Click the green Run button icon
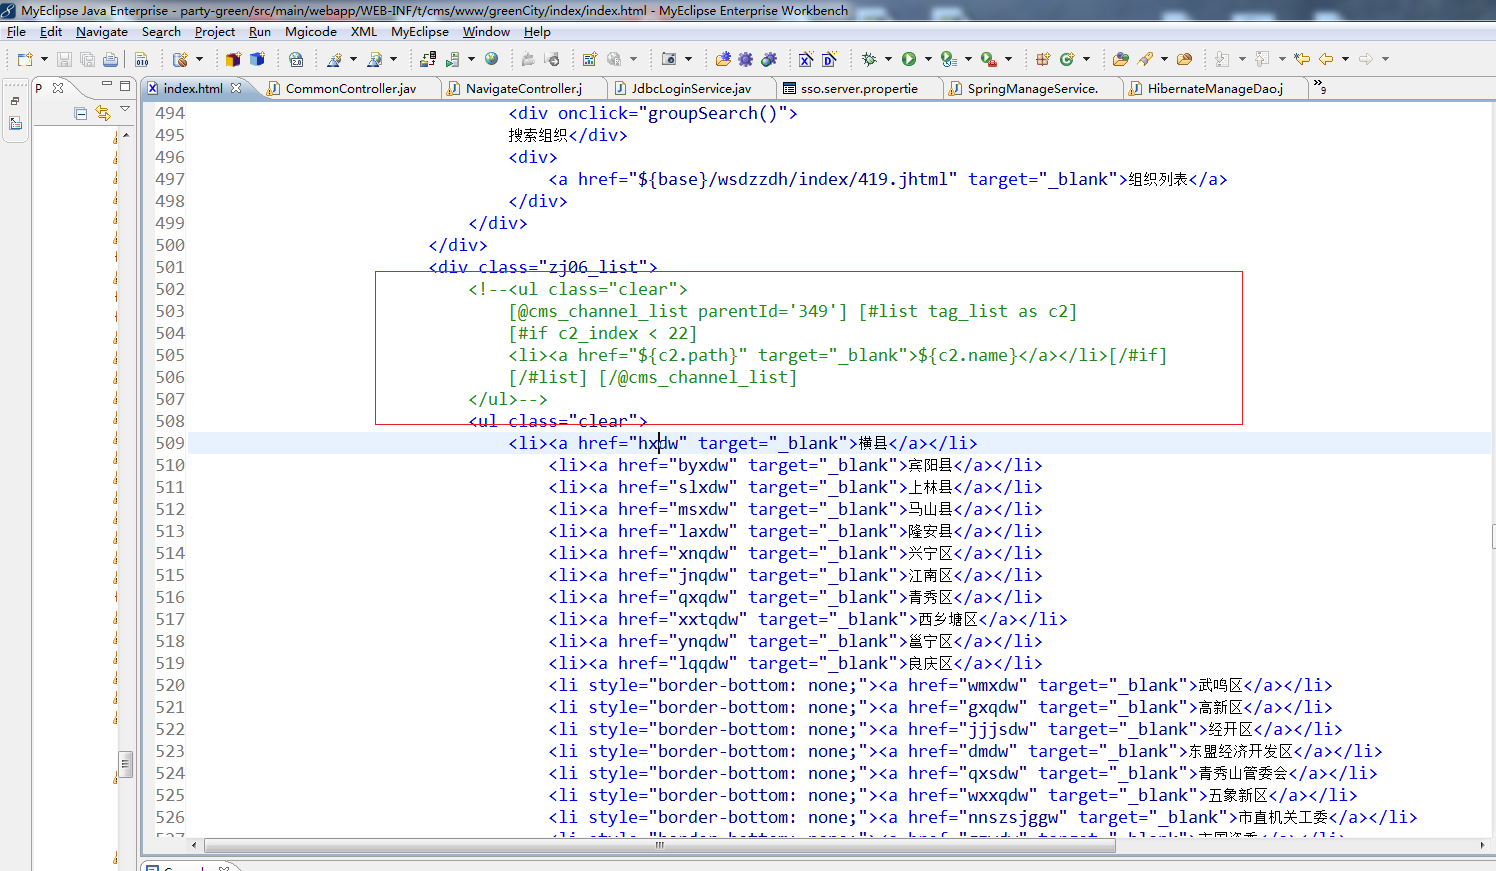 pyautogui.click(x=908, y=60)
